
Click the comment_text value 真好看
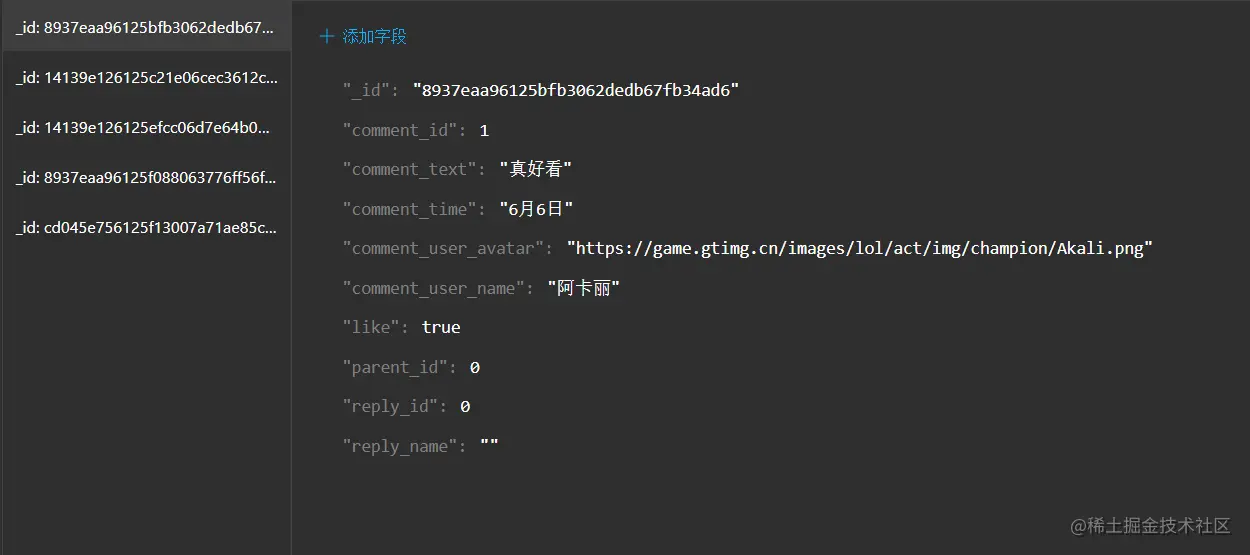coord(536,169)
